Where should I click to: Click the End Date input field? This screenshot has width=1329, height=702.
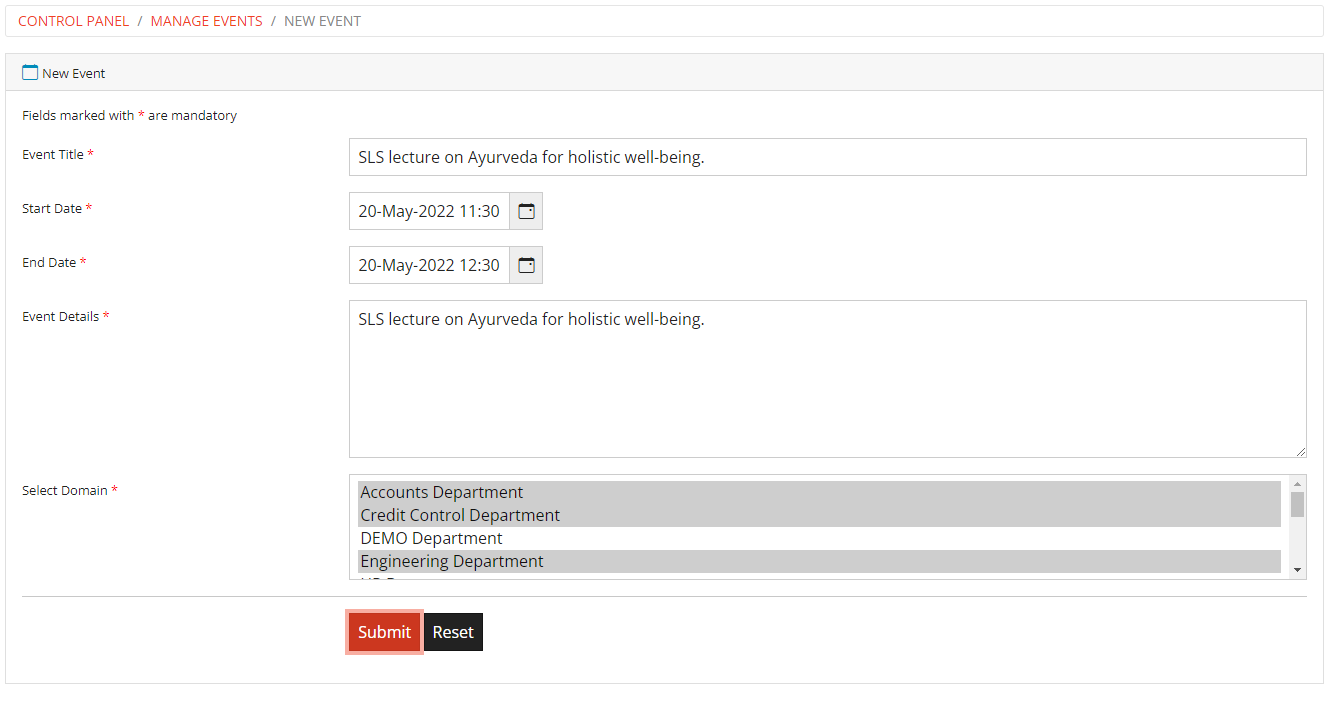click(428, 264)
